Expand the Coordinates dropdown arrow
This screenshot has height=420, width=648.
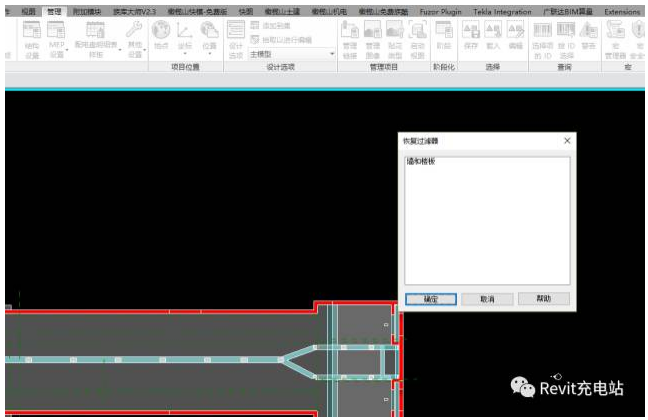[x=185, y=54]
